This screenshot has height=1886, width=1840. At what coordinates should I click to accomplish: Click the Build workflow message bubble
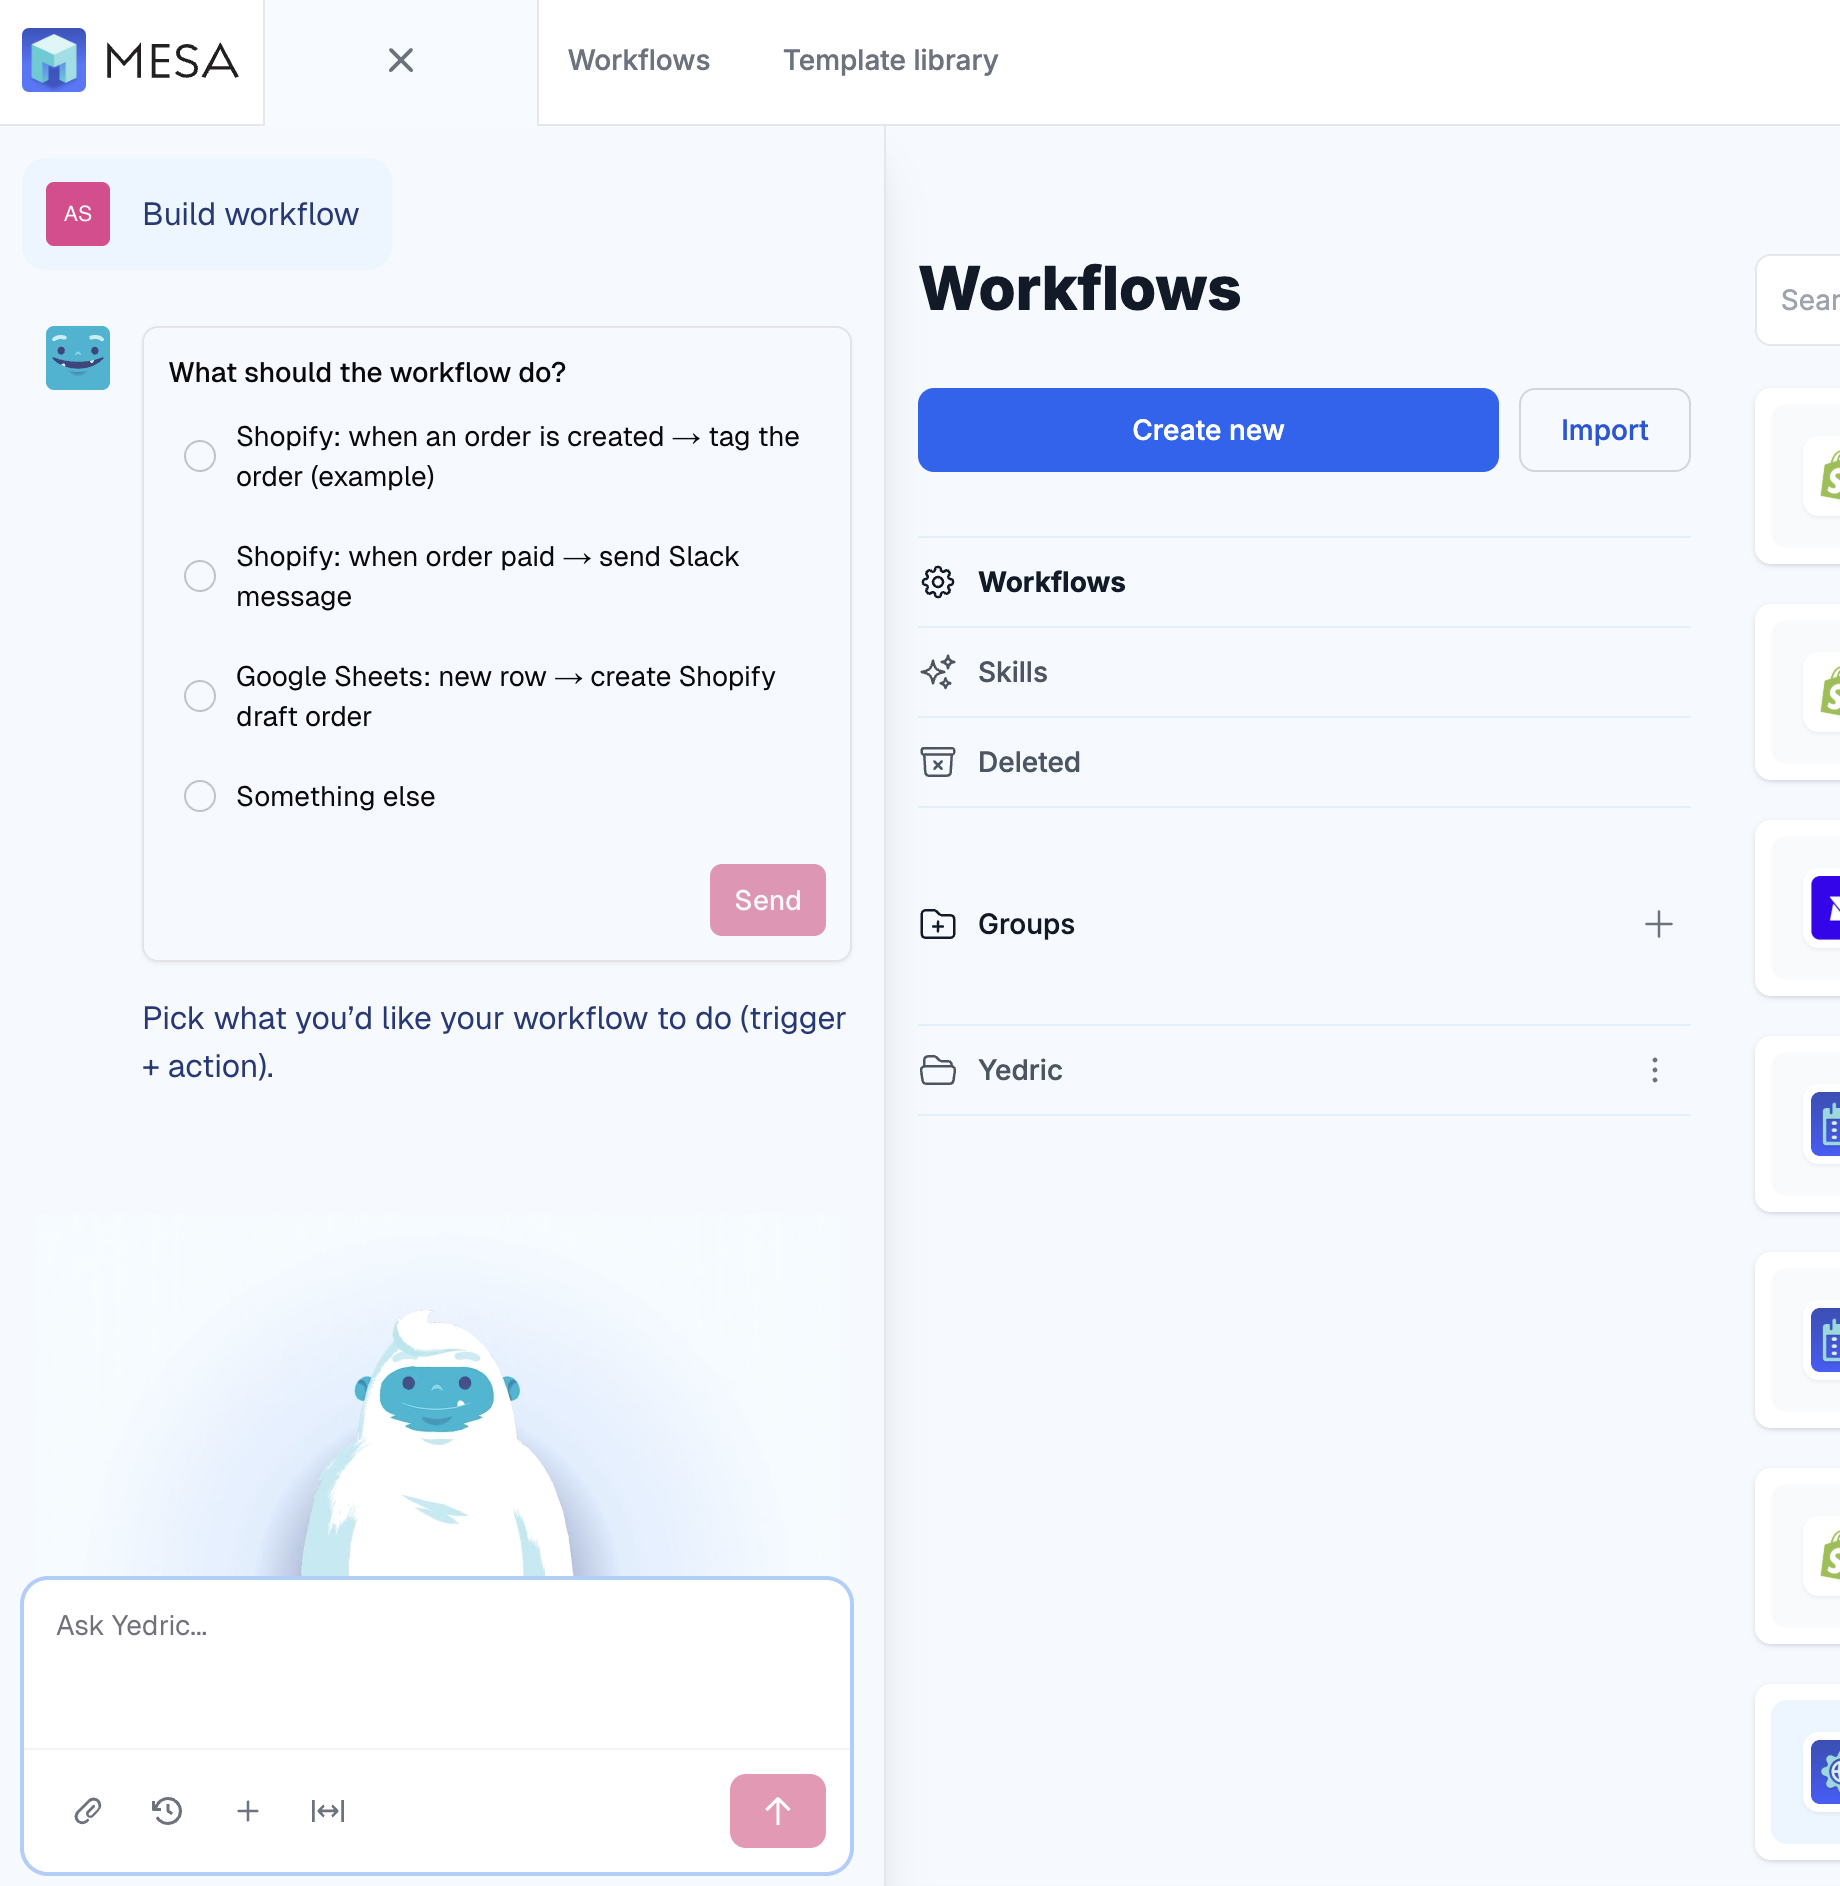pyautogui.click(x=207, y=214)
